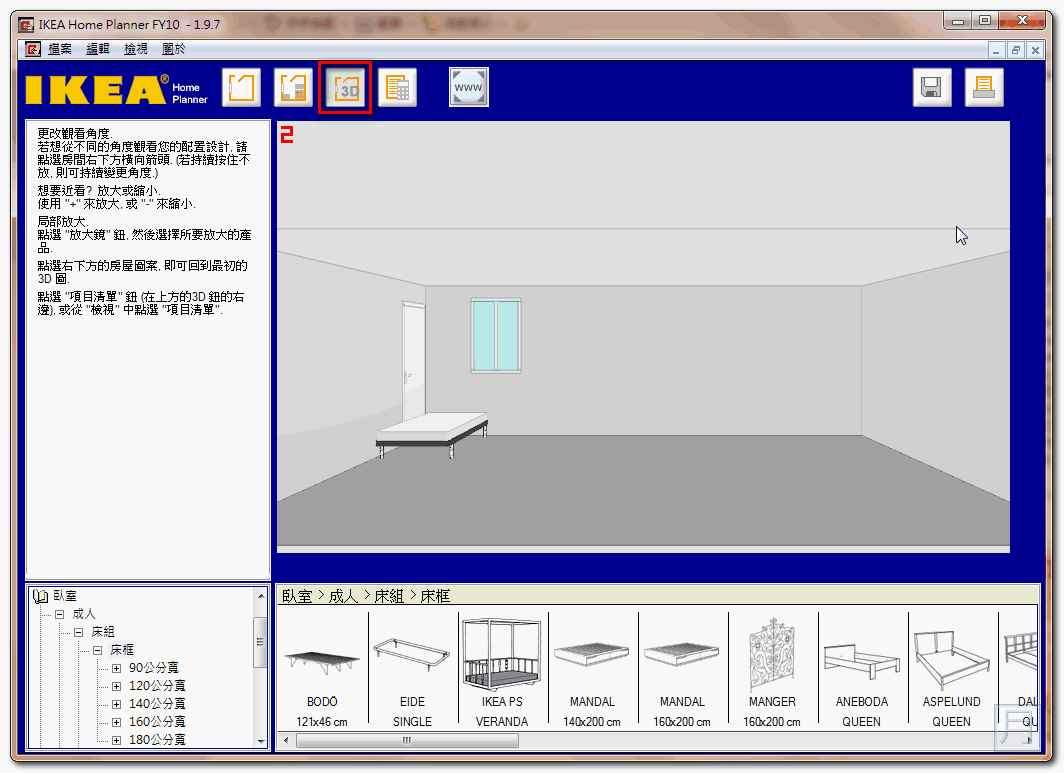Open the room layout view icon
1064x773 pixels.
click(241, 88)
